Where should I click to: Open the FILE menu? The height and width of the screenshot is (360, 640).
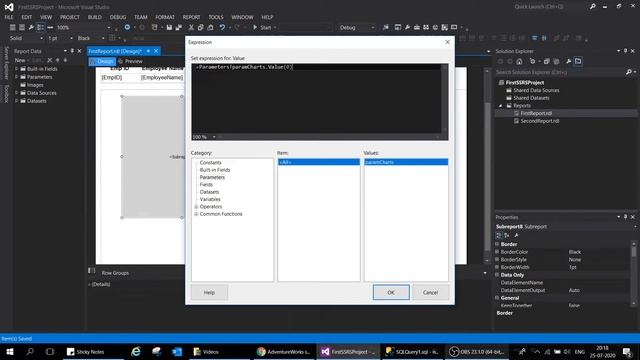click(9, 17)
